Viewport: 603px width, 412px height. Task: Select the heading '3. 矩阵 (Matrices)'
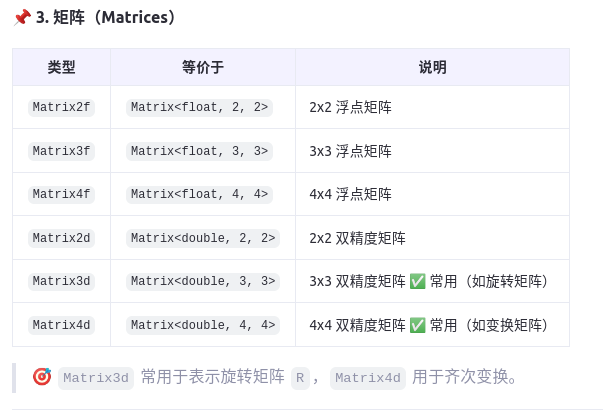point(106,17)
